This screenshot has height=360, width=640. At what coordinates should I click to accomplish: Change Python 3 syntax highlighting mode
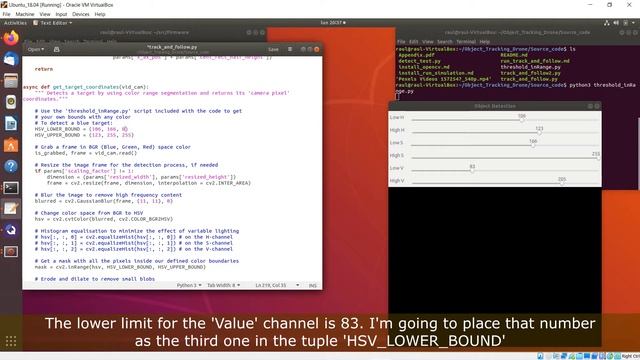tap(189, 285)
